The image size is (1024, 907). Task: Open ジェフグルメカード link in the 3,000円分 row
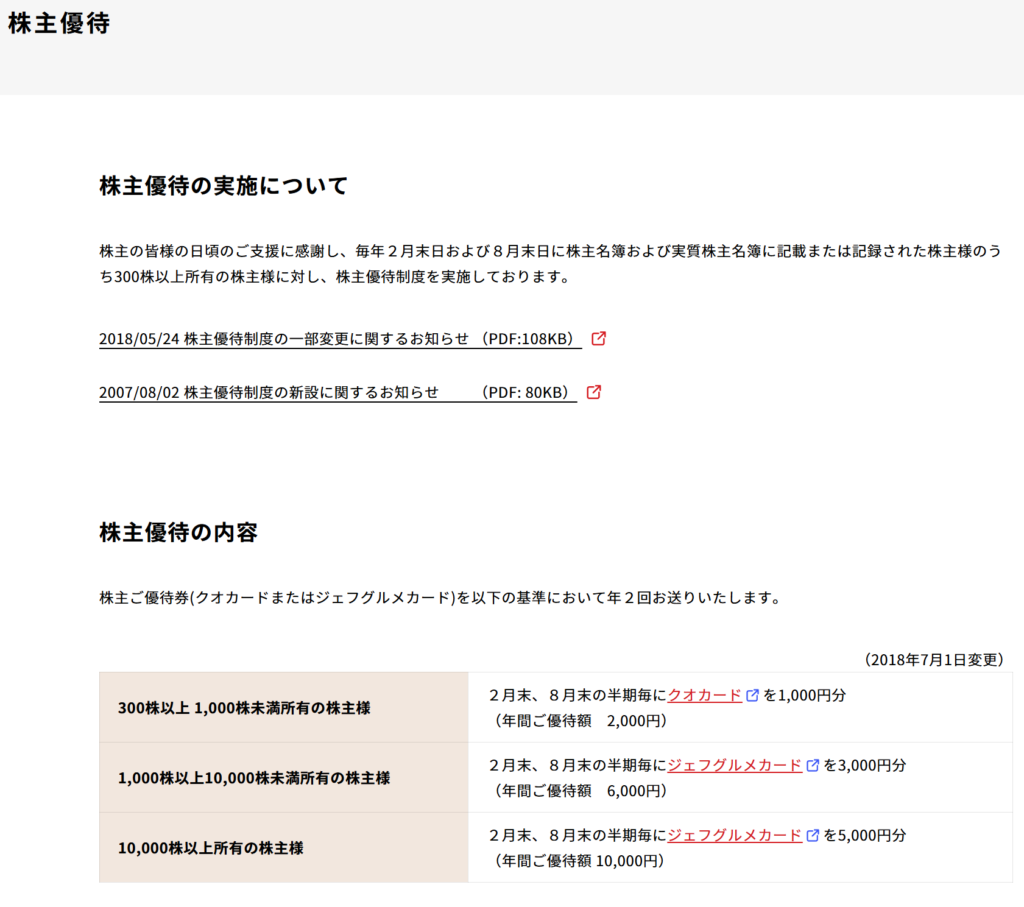coord(734,765)
